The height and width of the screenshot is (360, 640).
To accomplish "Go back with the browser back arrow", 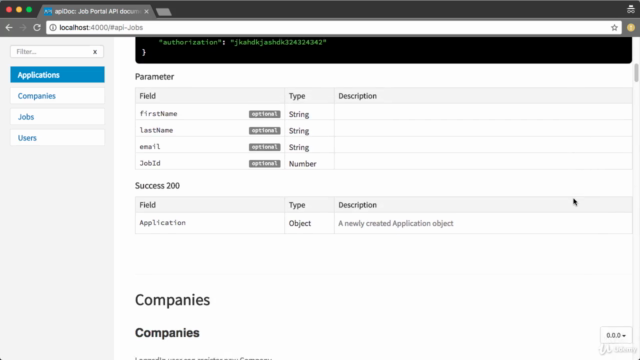I will 9,28.
